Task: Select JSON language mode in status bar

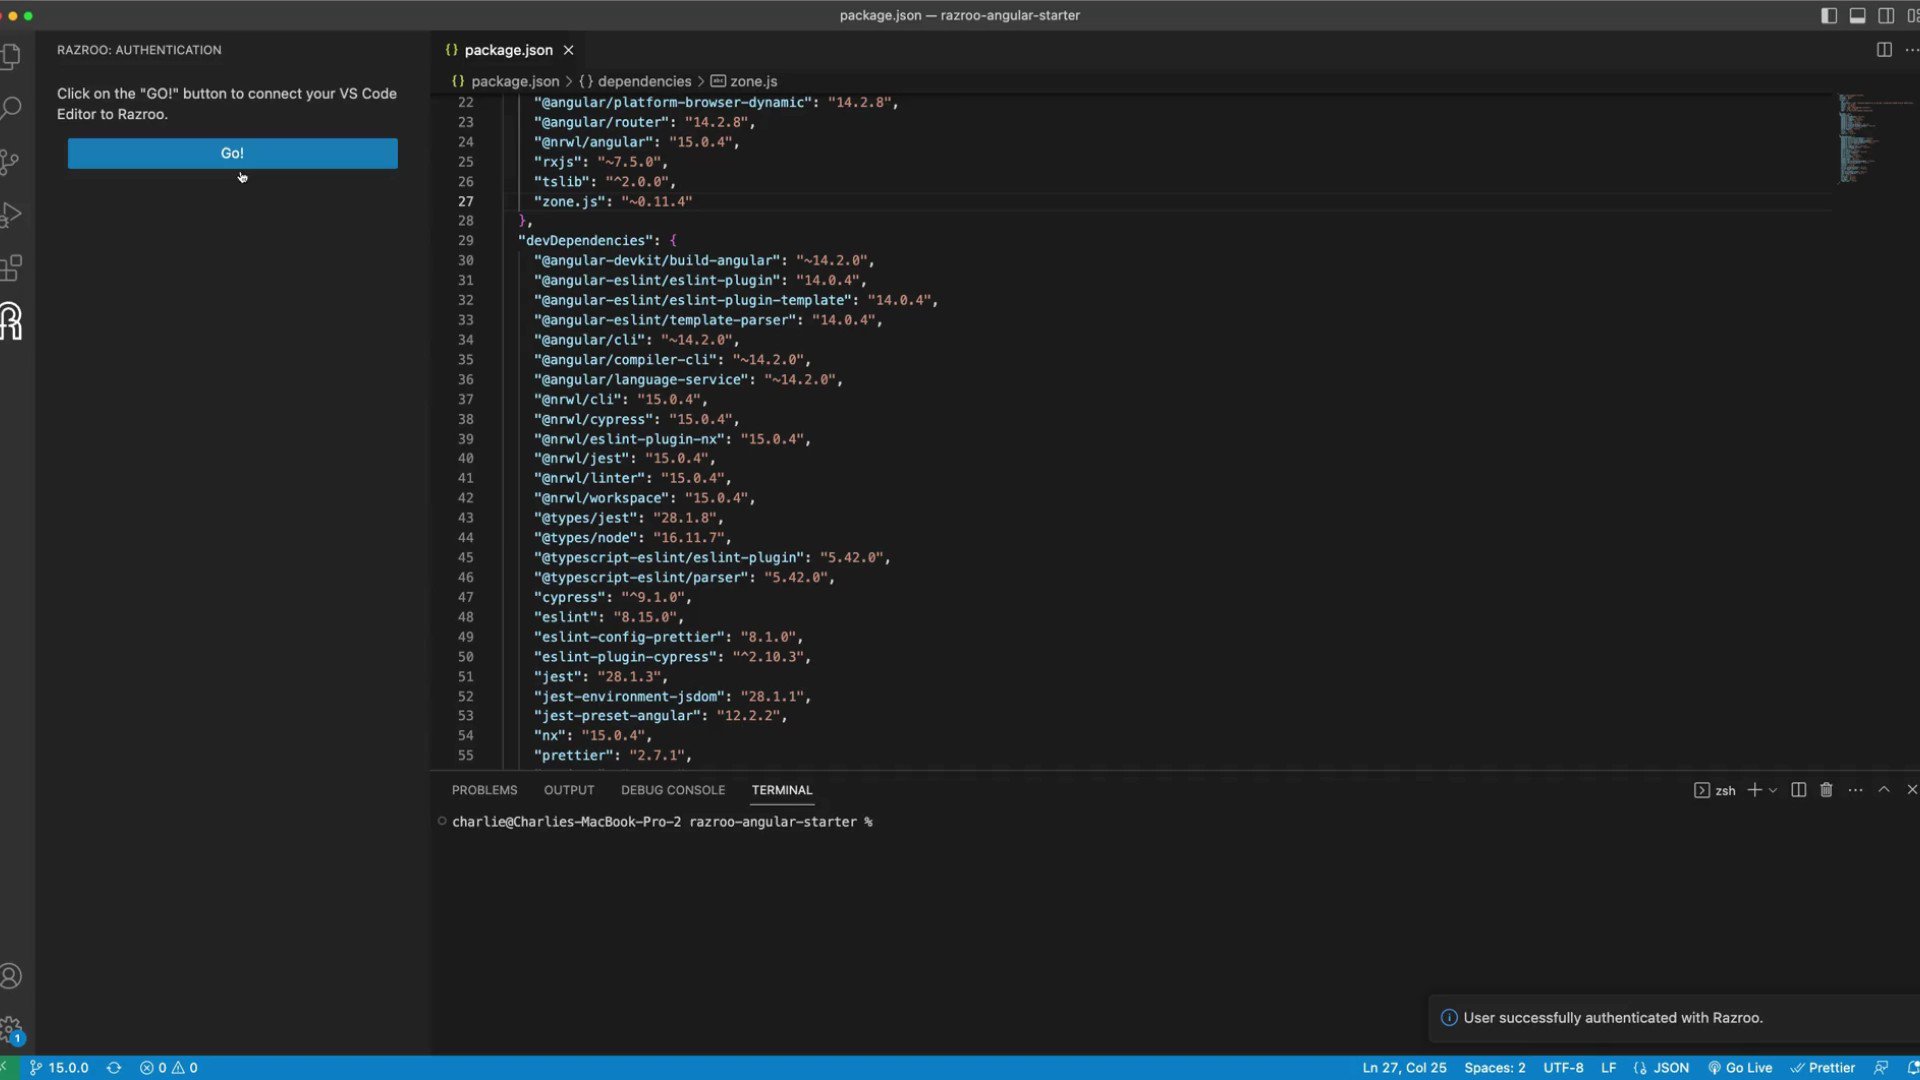Action: point(1670,1068)
